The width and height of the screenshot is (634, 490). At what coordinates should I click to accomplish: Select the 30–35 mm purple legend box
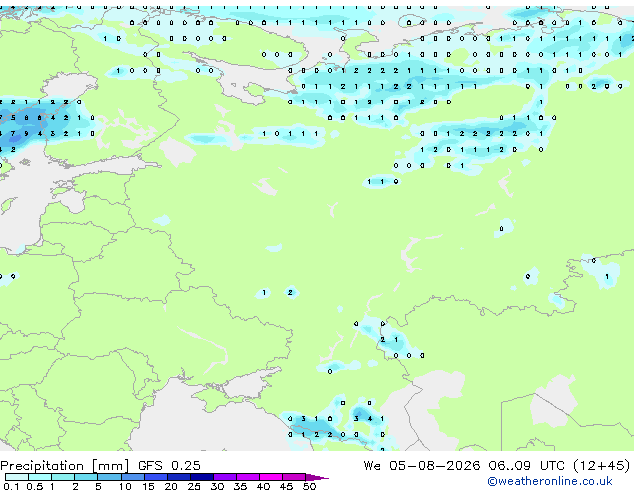pyautogui.click(x=224, y=477)
